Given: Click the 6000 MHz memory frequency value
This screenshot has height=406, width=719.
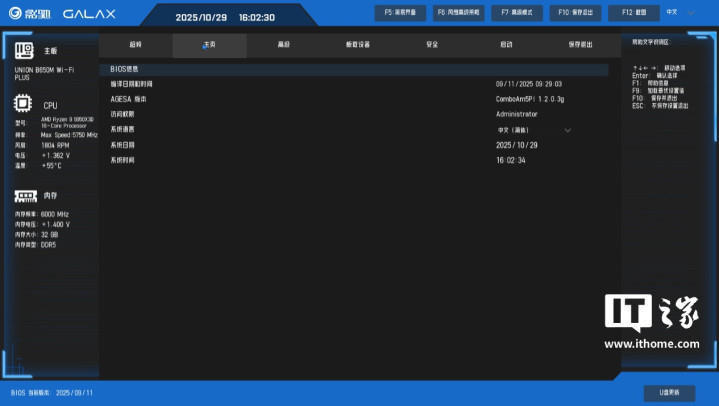Looking at the screenshot, I should [x=55, y=214].
